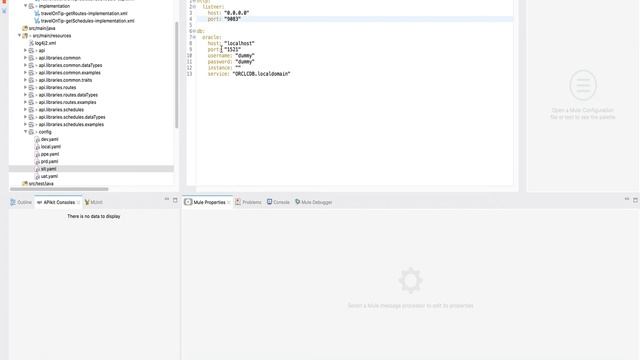640x360 pixels.
Task: Expand api.libraries.common.dataTypes package
Action: [25, 65]
